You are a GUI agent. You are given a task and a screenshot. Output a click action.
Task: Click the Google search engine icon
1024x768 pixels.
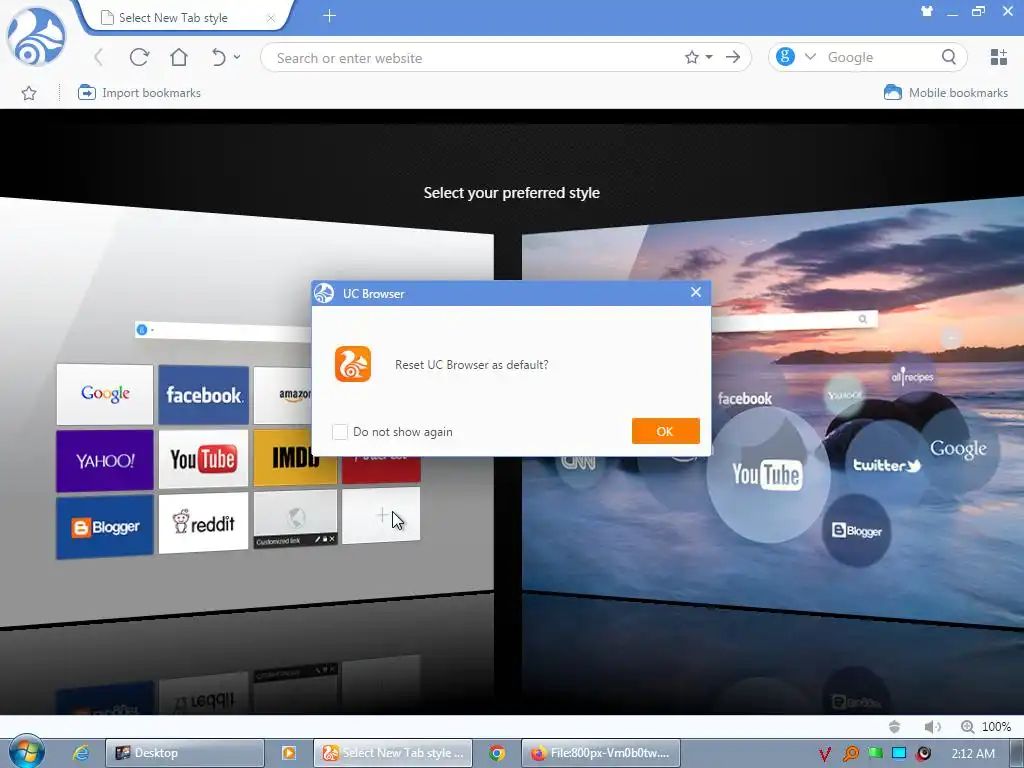[x=785, y=57]
